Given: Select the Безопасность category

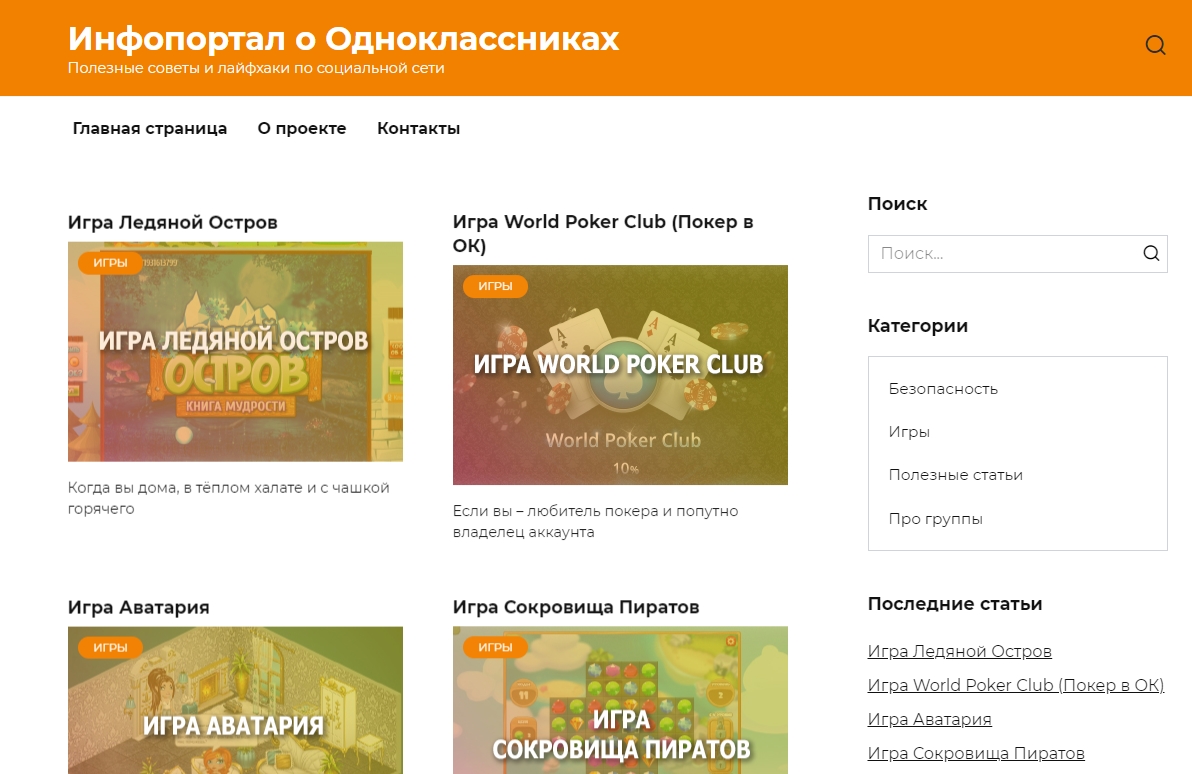Looking at the screenshot, I should (x=943, y=389).
